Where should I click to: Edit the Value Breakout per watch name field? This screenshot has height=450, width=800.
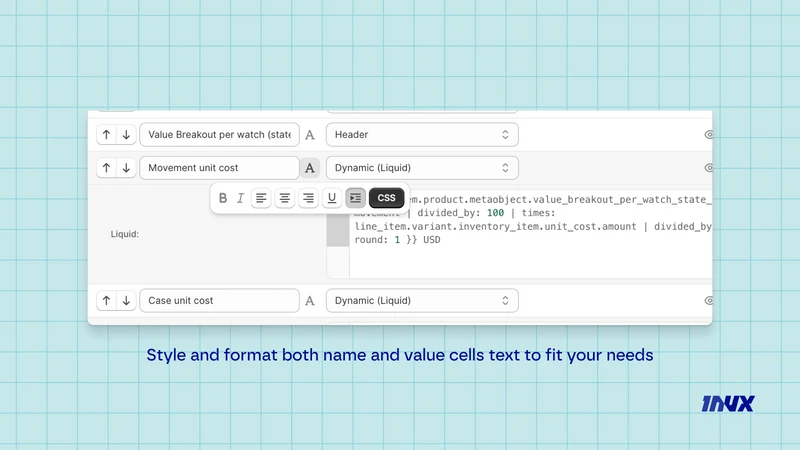[219, 135]
